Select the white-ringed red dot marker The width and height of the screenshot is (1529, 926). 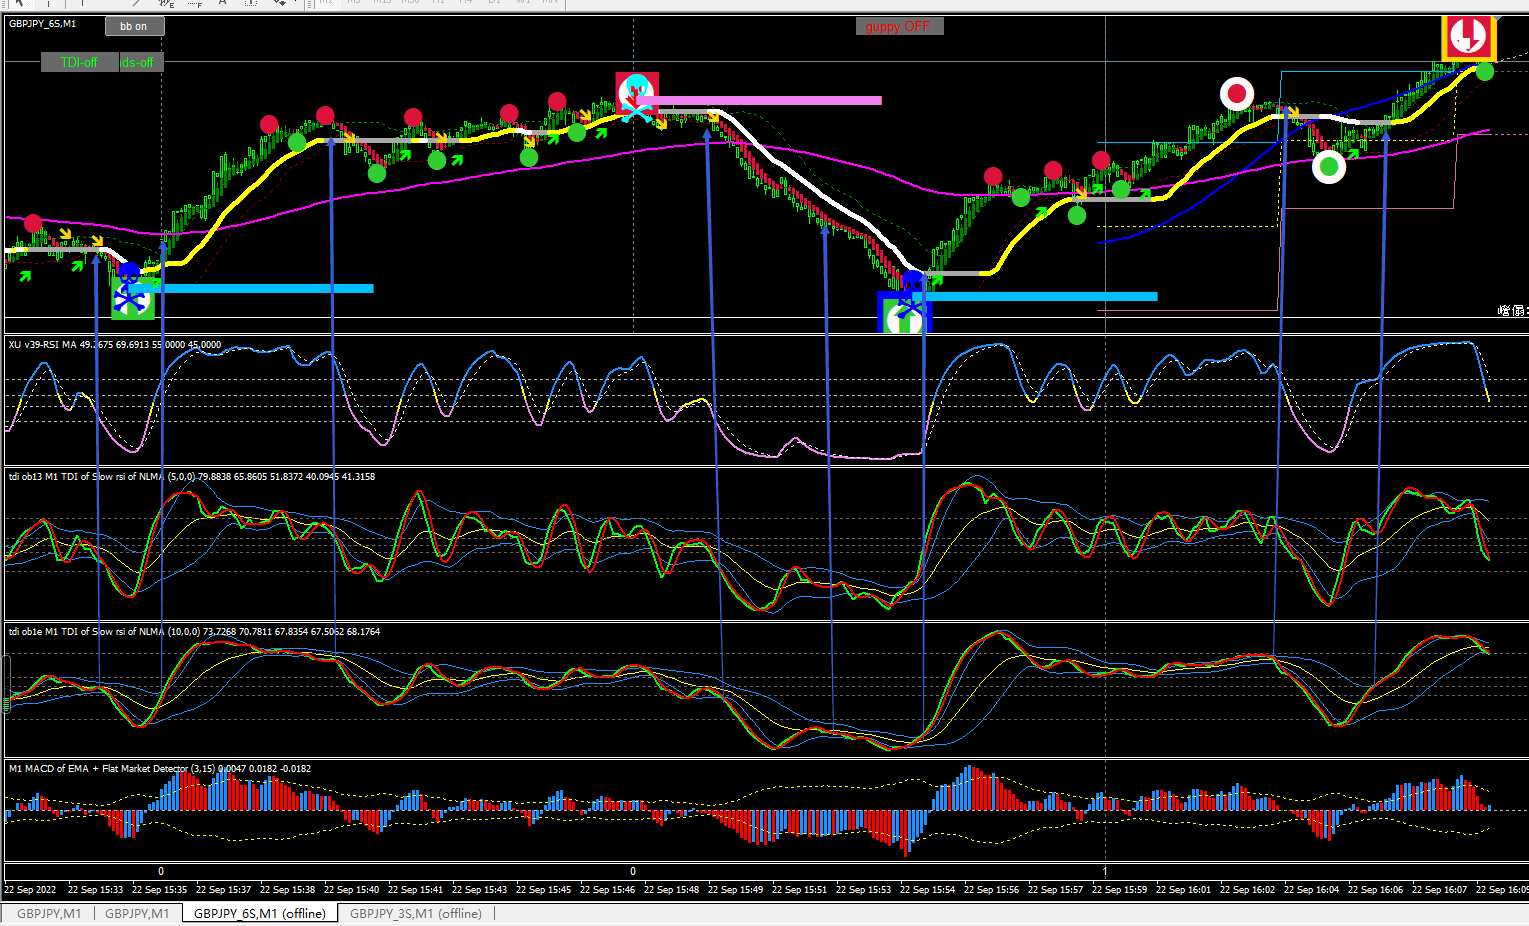[x=1237, y=94]
